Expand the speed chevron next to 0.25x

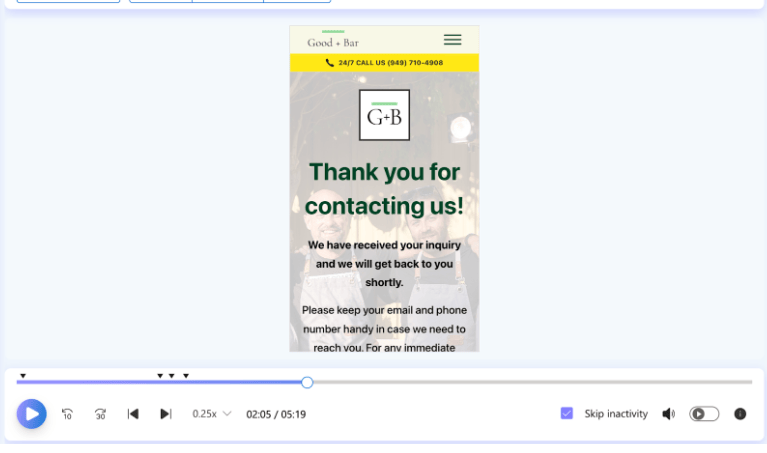click(227, 414)
